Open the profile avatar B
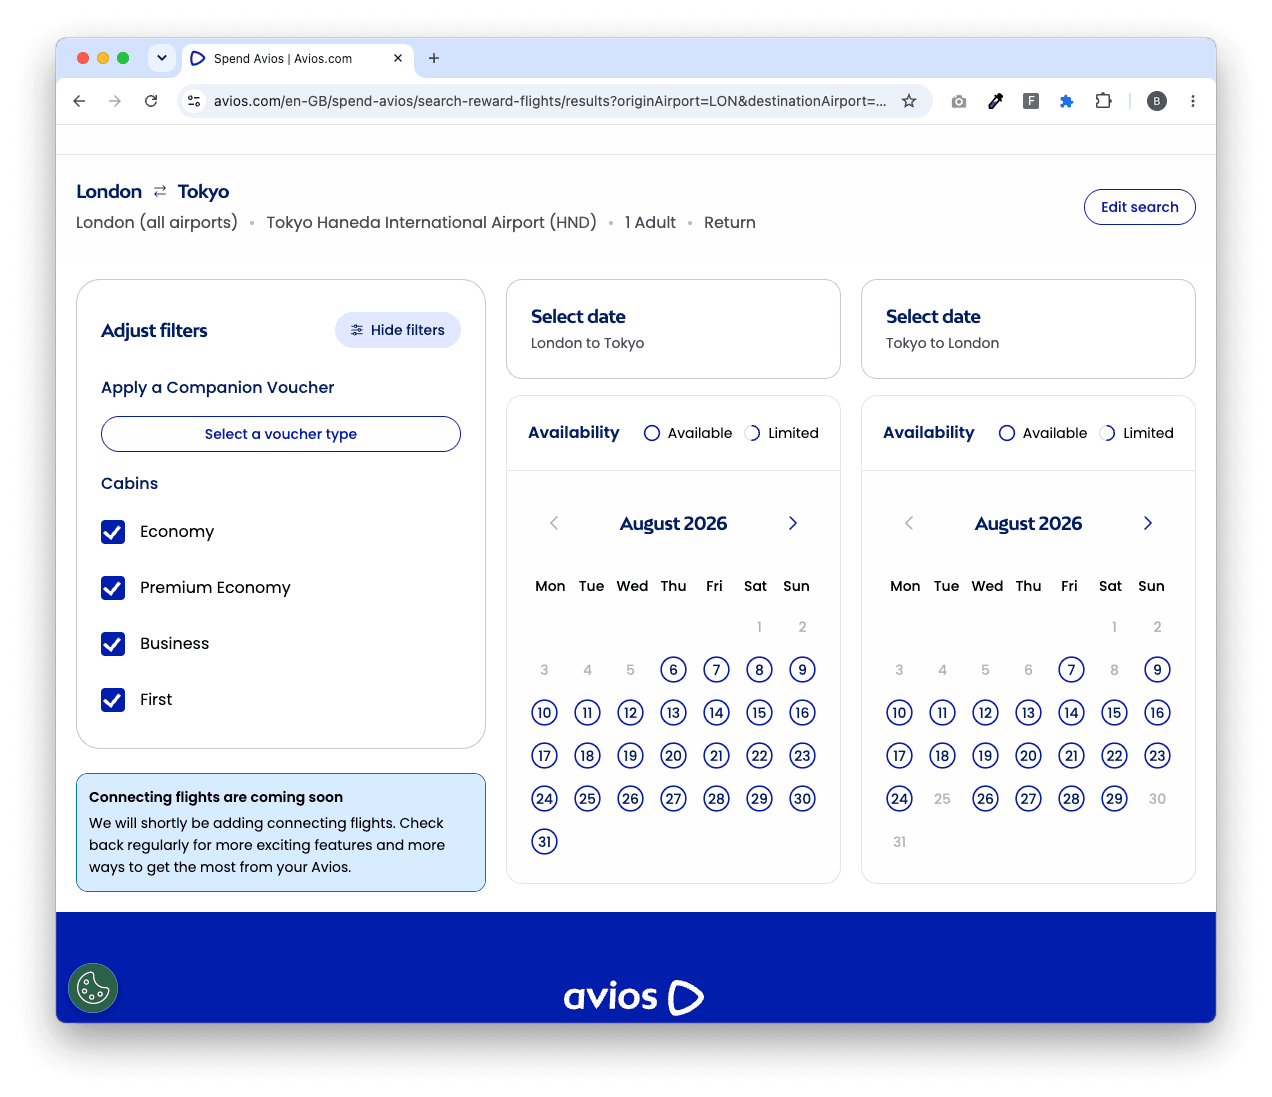Screen dimensions: 1272x1097 [x=1157, y=101]
